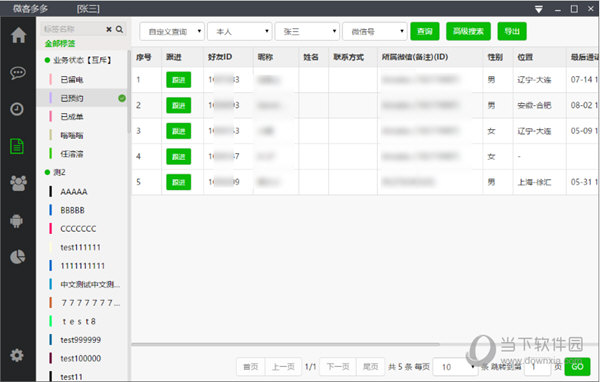The image size is (600, 382).
Task: Click the green GO button
Action: [x=577, y=367]
